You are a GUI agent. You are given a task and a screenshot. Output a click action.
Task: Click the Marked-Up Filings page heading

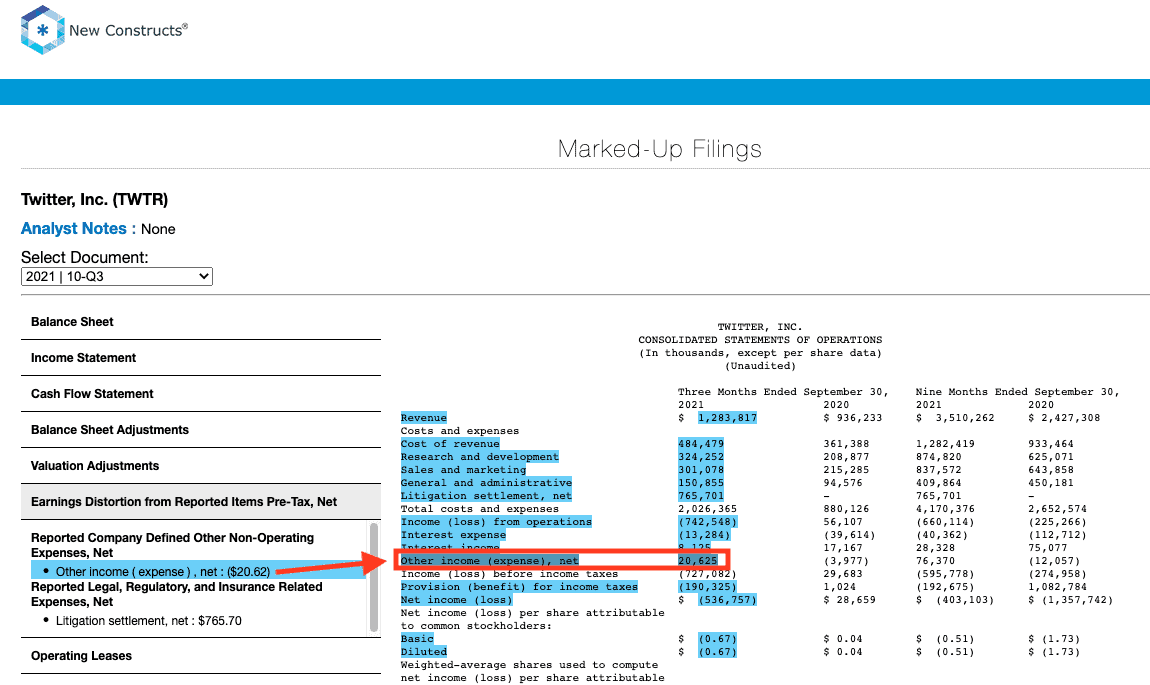(659, 150)
